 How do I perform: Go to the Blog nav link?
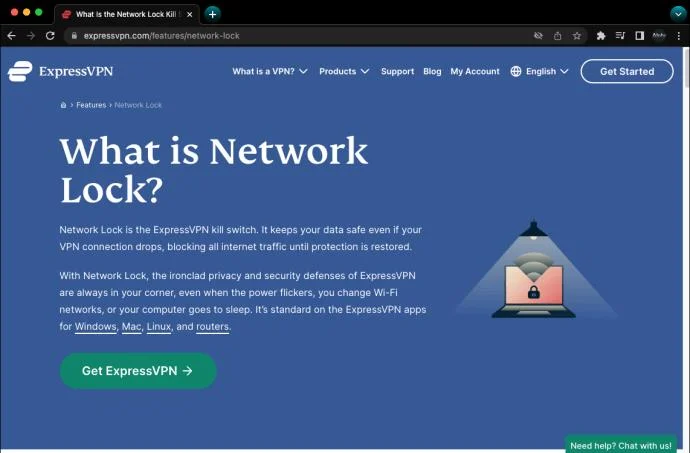tap(432, 71)
